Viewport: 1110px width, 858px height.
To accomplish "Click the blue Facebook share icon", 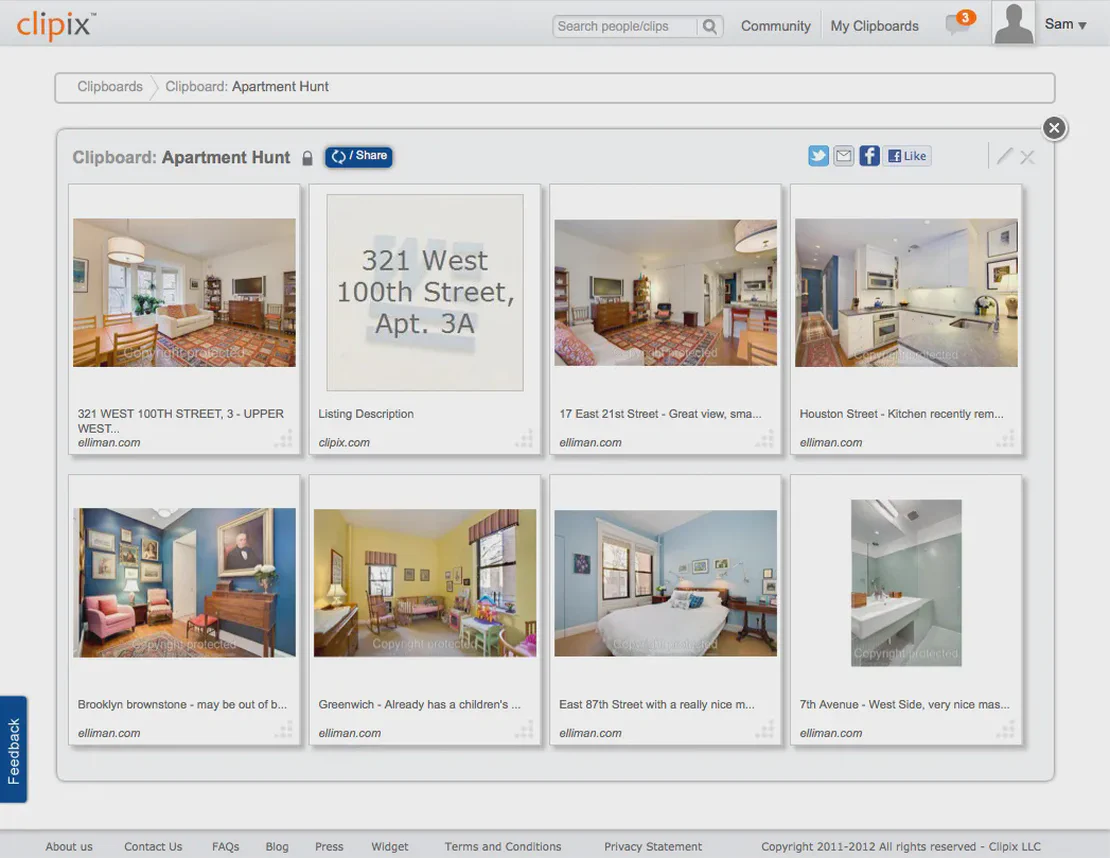I will pos(869,156).
